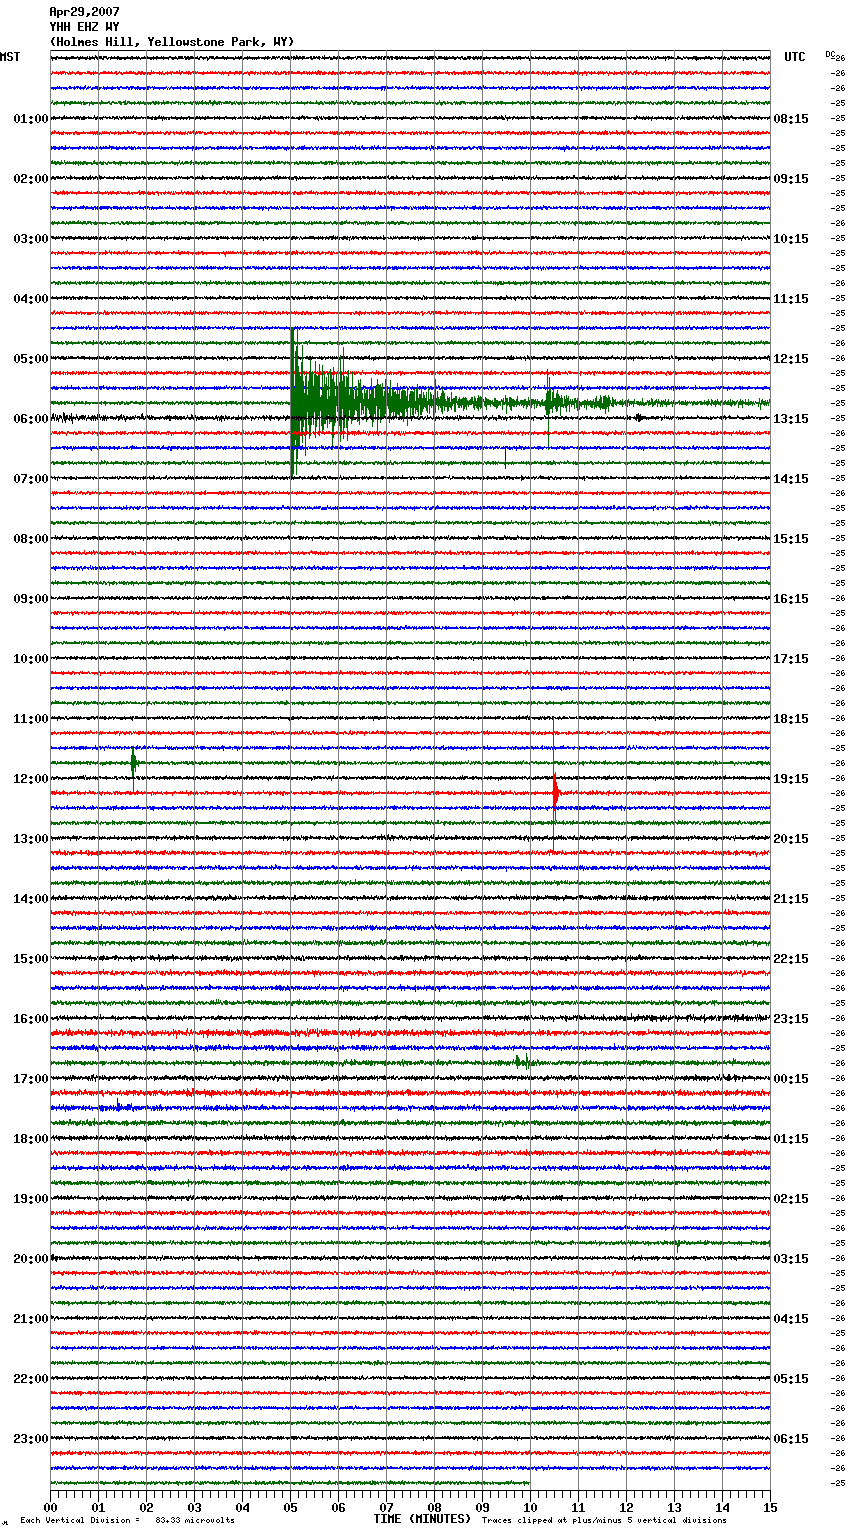Select the 17:00 MST time label

click(x=31, y=1079)
